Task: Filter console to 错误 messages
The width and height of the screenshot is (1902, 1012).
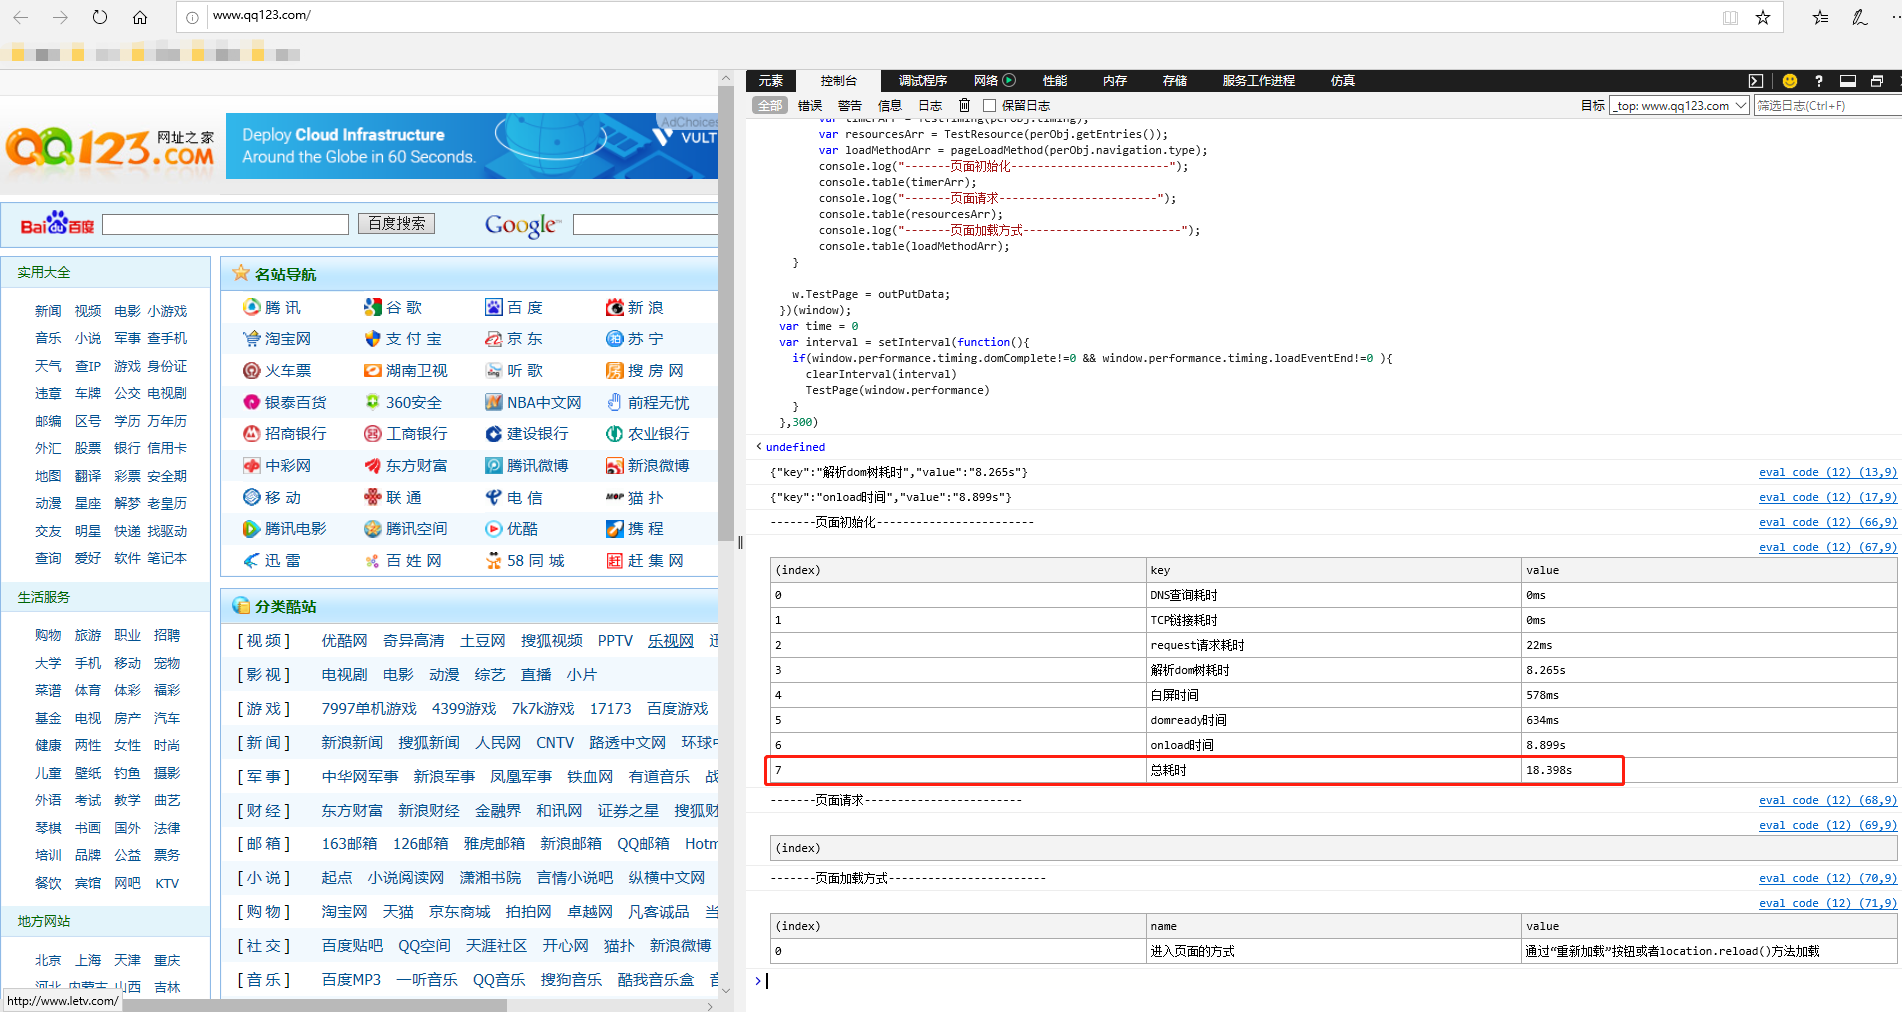Action: pyautogui.click(x=810, y=105)
